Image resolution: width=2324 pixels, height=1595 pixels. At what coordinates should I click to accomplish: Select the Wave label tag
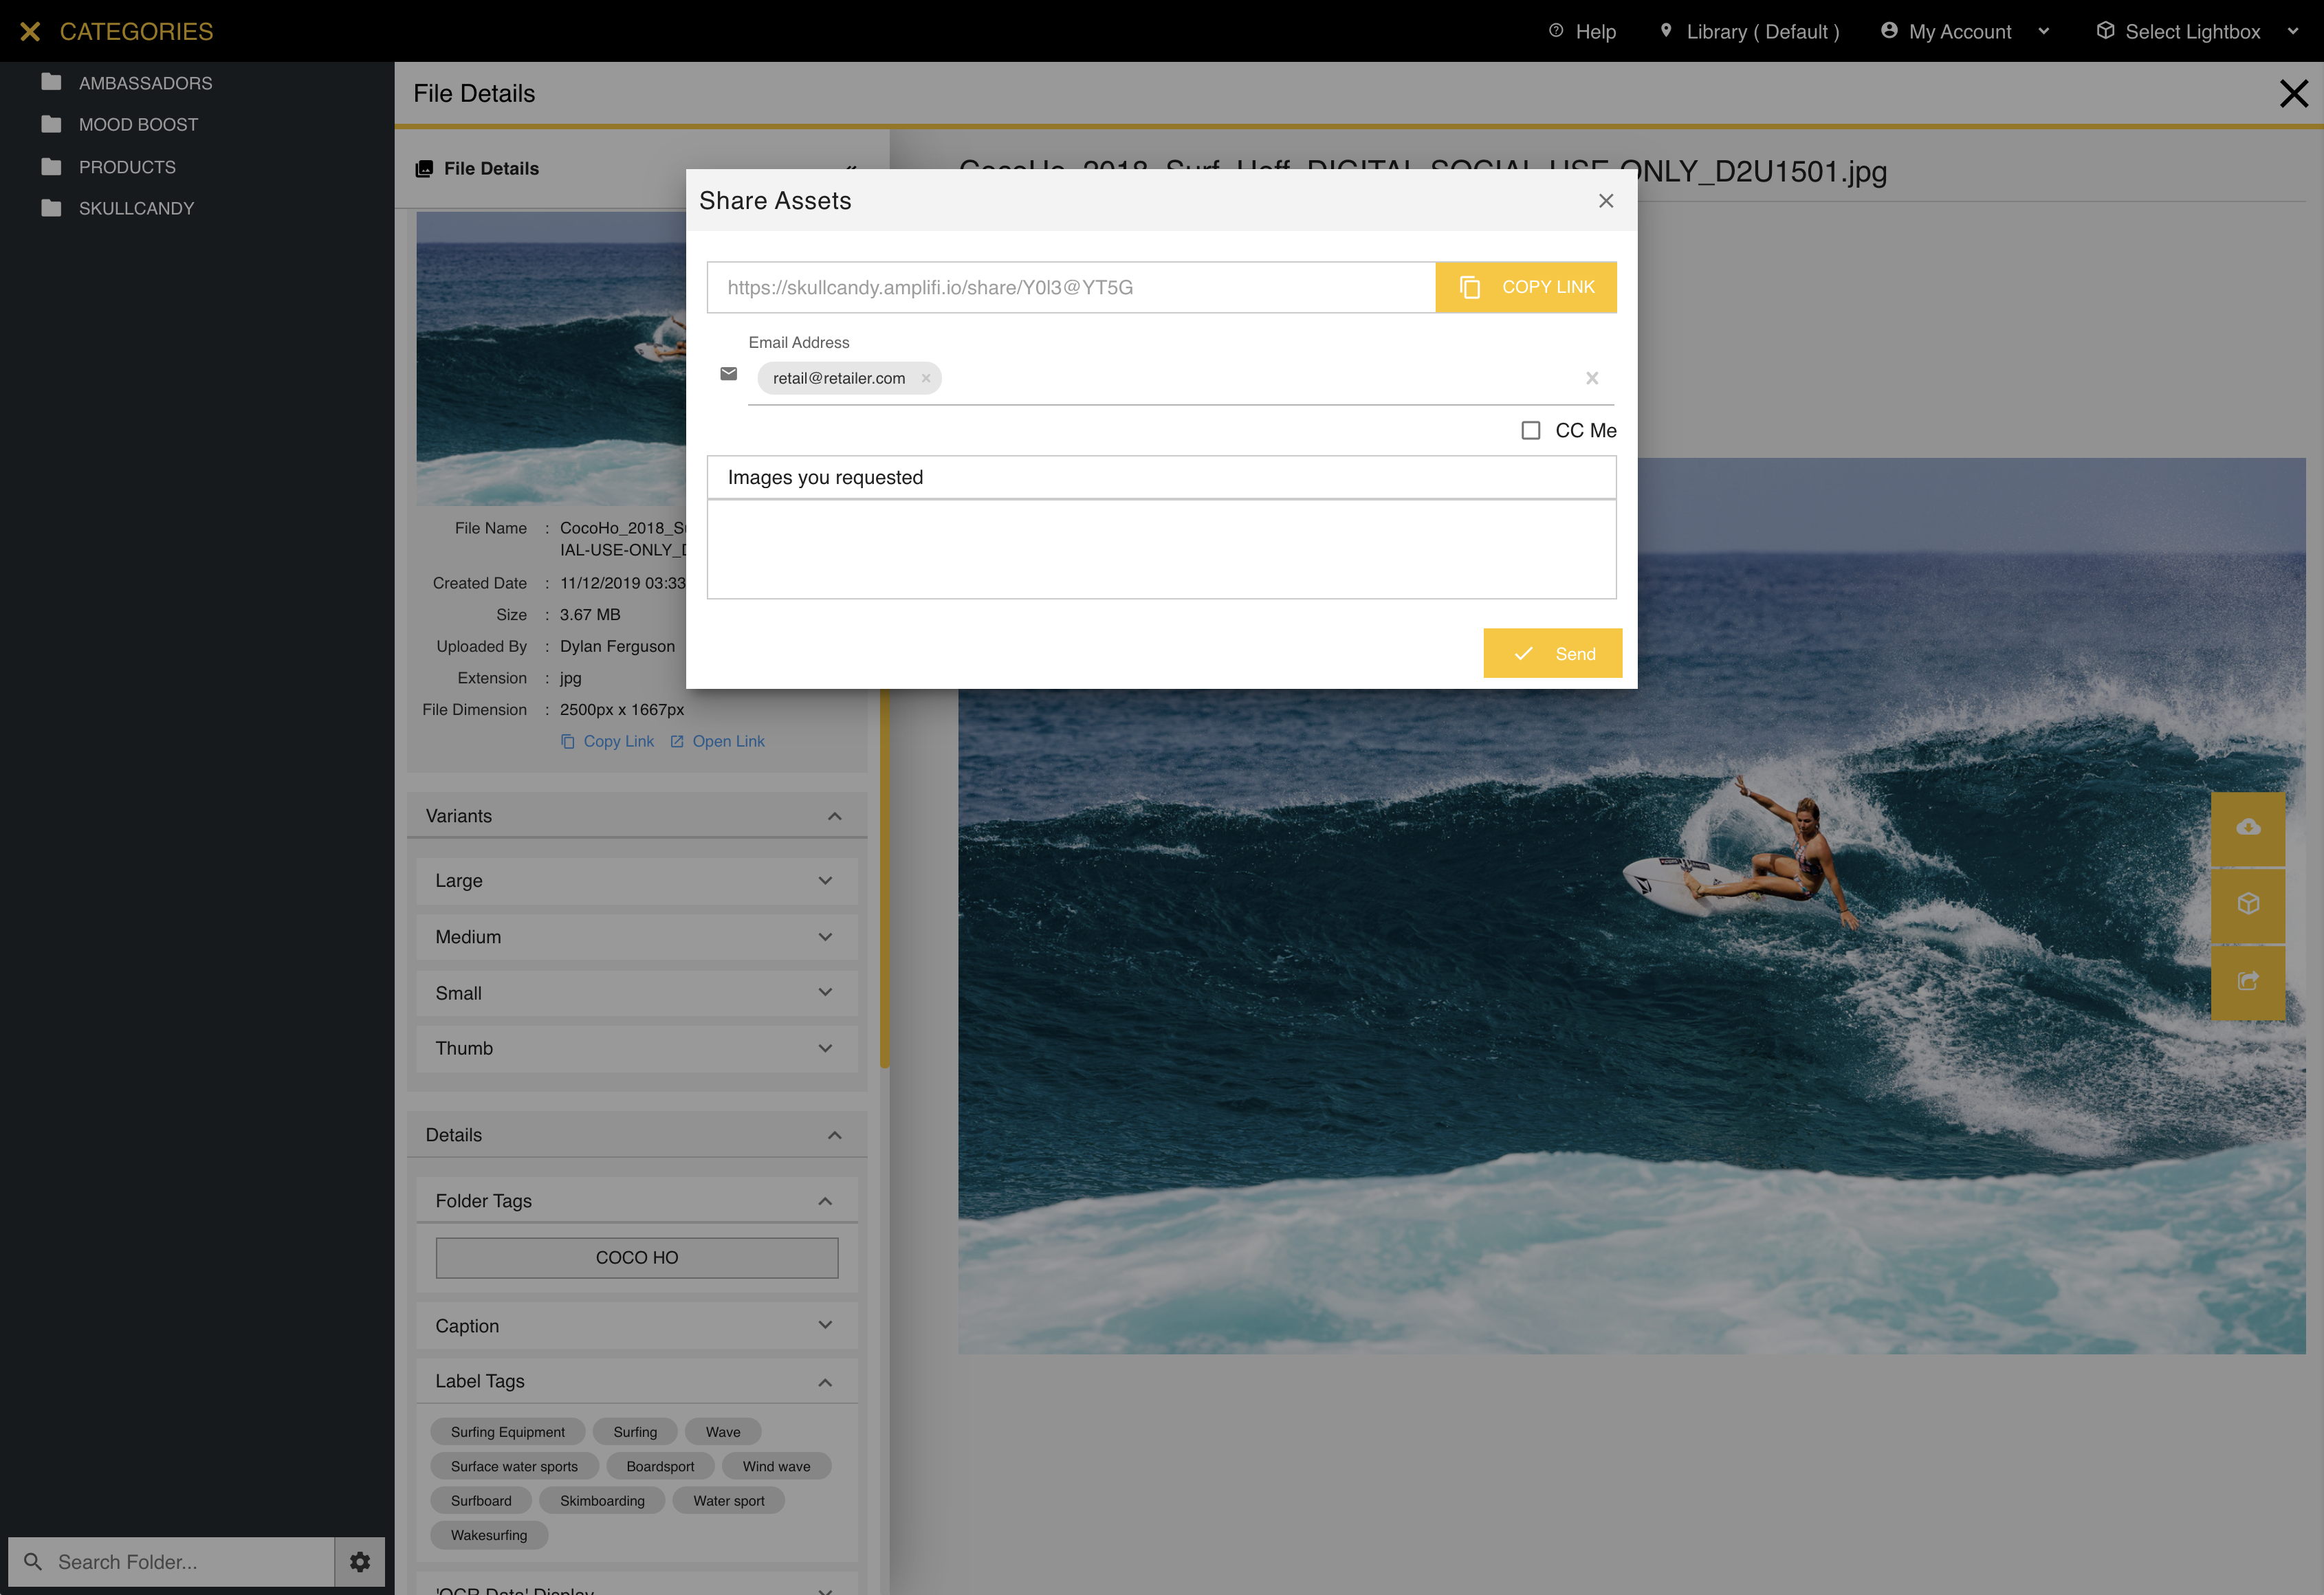point(723,1433)
